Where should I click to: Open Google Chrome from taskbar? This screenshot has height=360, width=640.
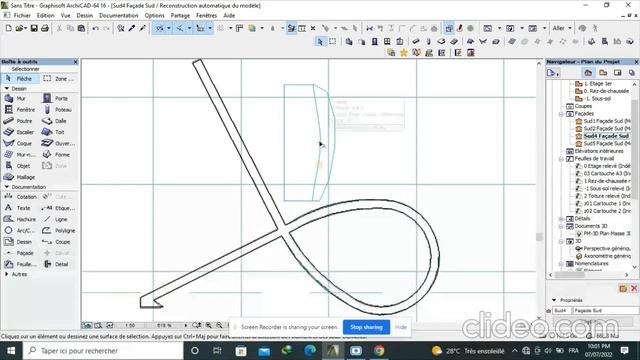pos(379,351)
